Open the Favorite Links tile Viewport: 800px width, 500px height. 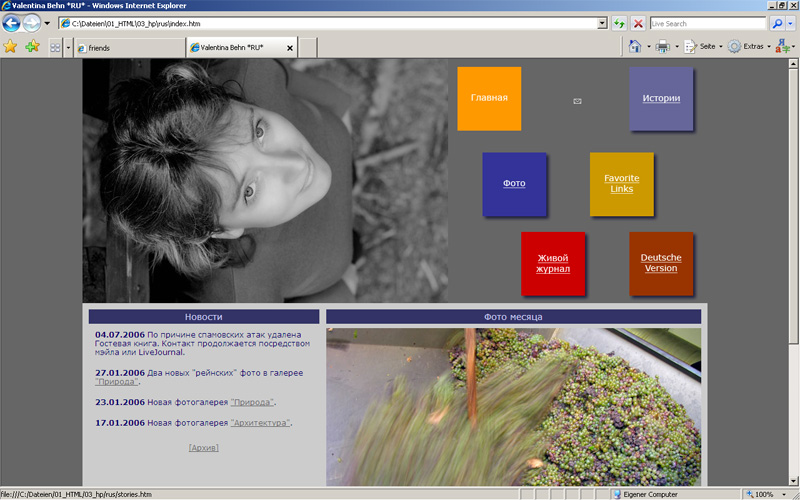[621, 184]
